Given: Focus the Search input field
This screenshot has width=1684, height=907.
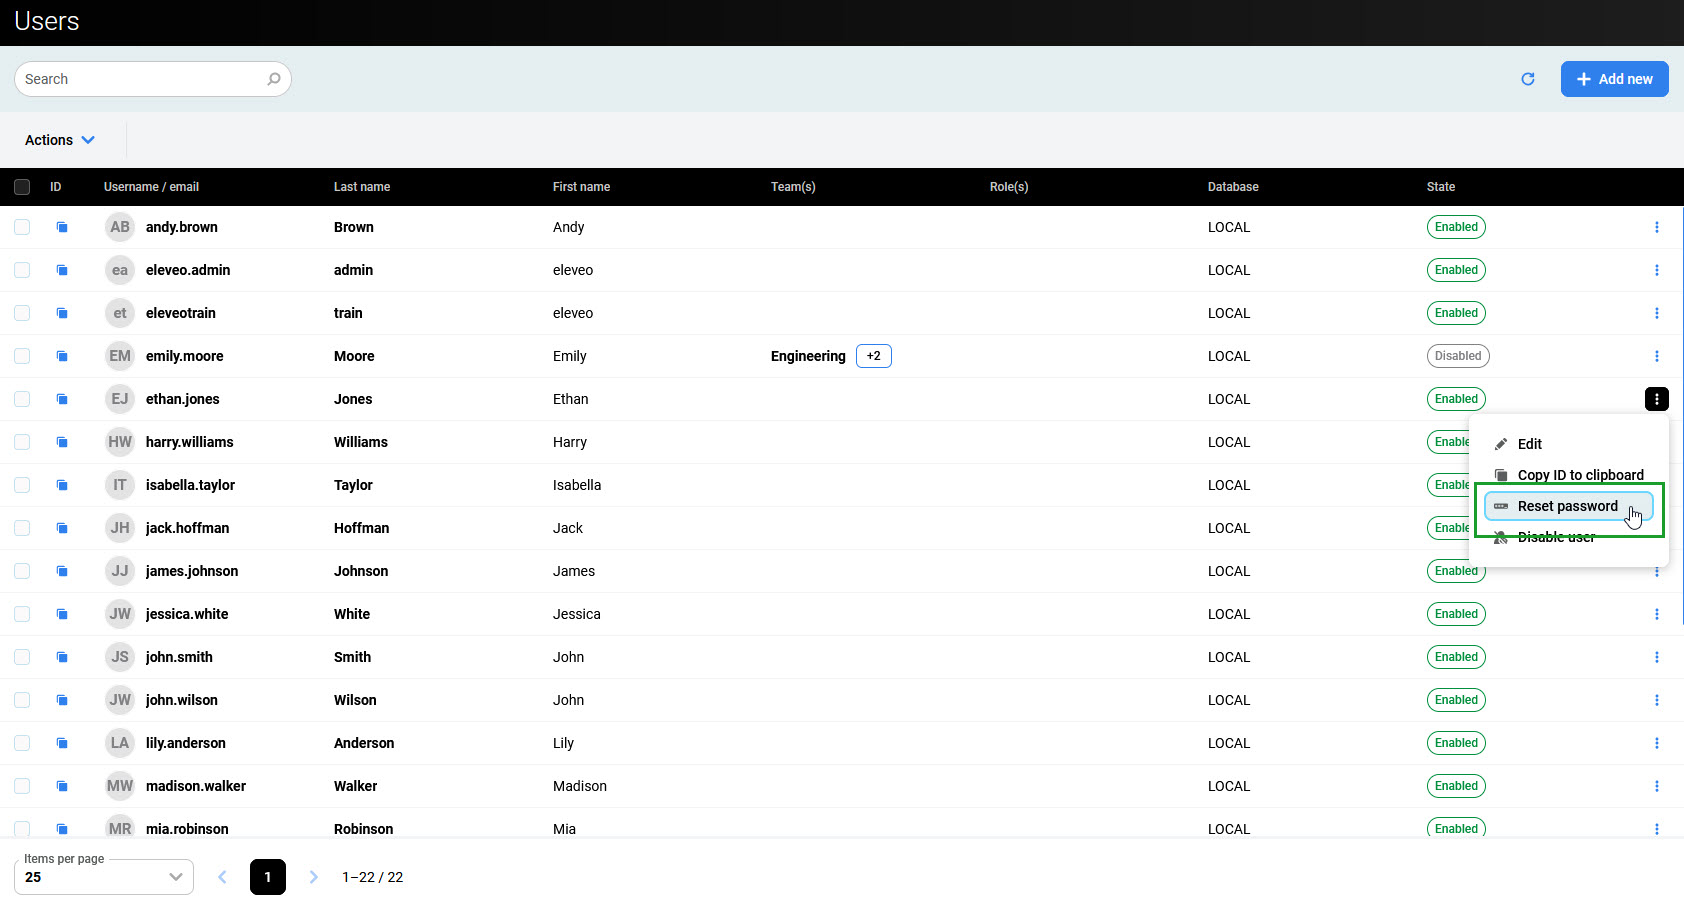Looking at the screenshot, I should (140, 79).
